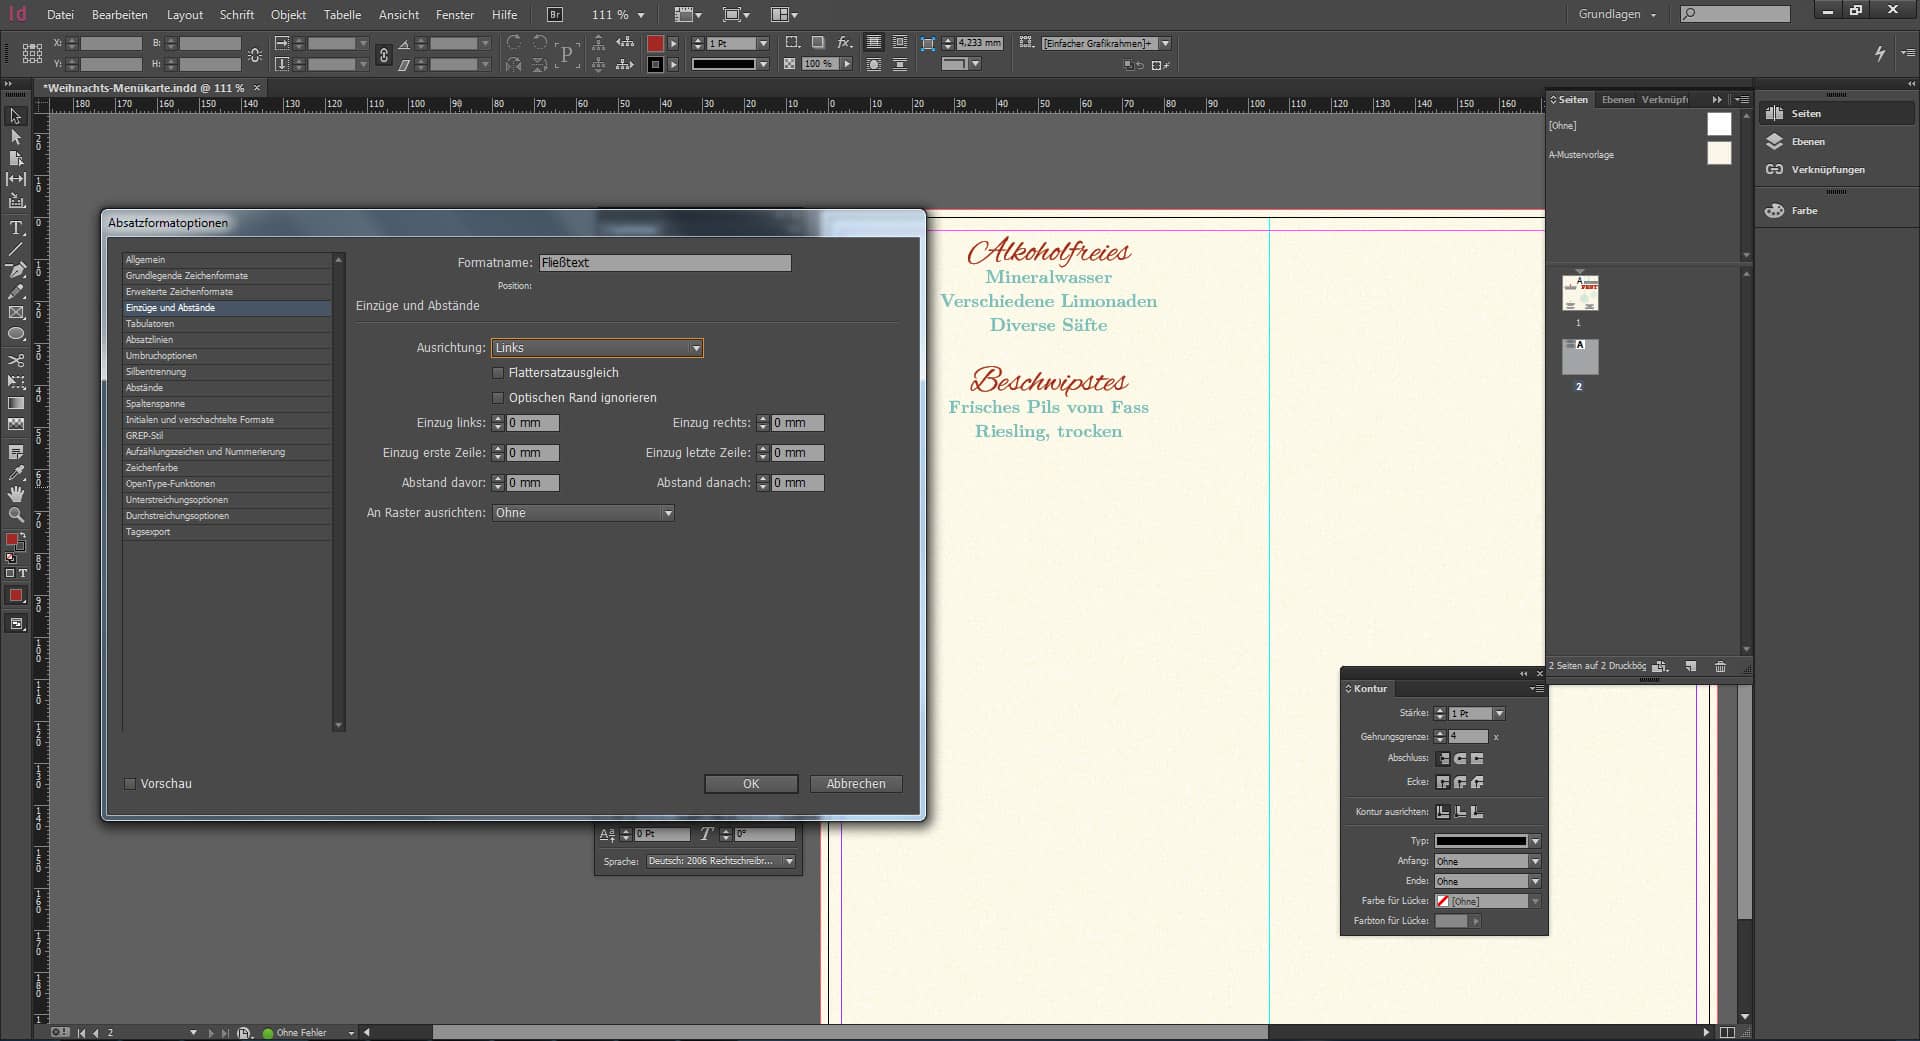
Task: Select the Pen tool in toolbox
Action: (x=16, y=270)
